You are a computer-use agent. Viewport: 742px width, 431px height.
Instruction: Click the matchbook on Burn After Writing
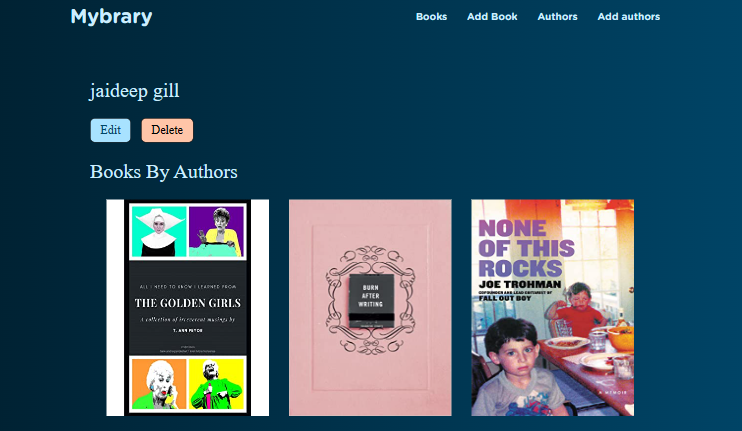(371, 300)
